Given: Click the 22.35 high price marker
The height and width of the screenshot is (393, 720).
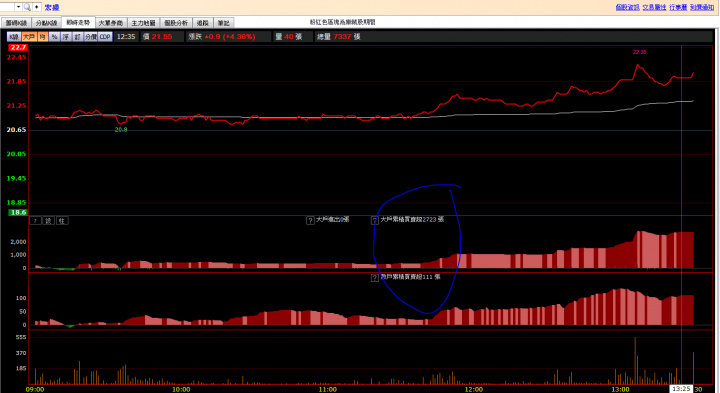Looking at the screenshot, I should (639, 52).
